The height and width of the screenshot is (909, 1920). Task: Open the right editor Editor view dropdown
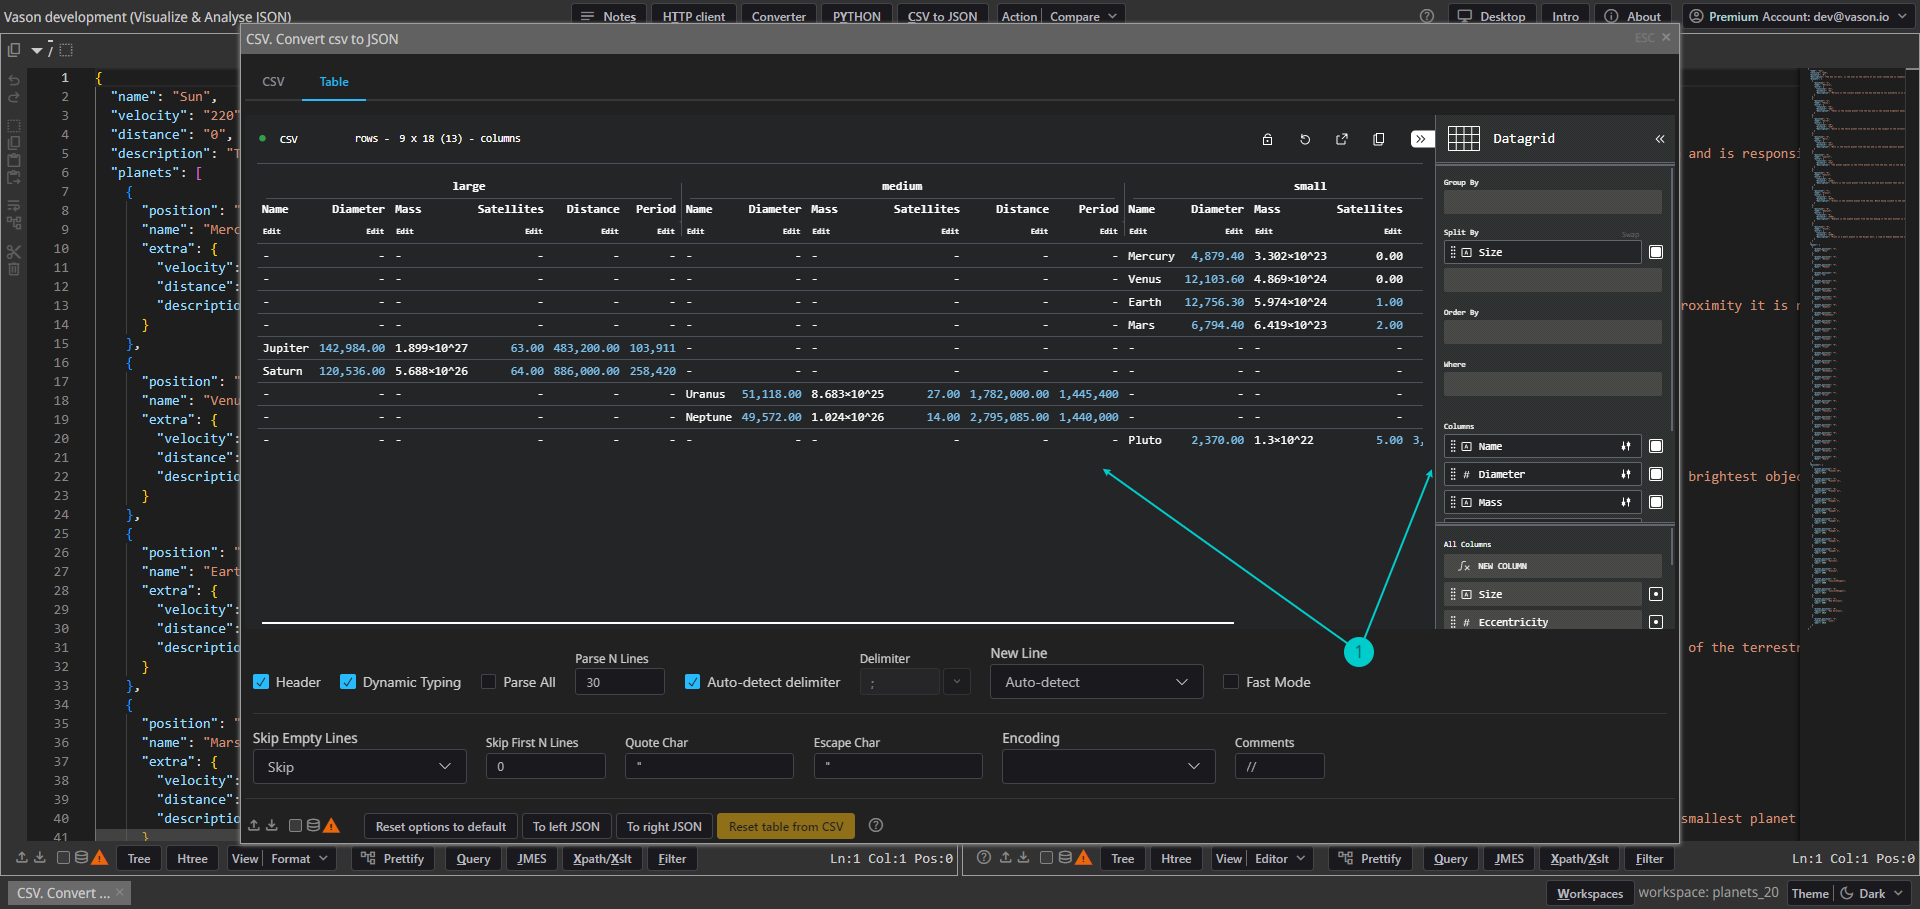click(1280, 858)
